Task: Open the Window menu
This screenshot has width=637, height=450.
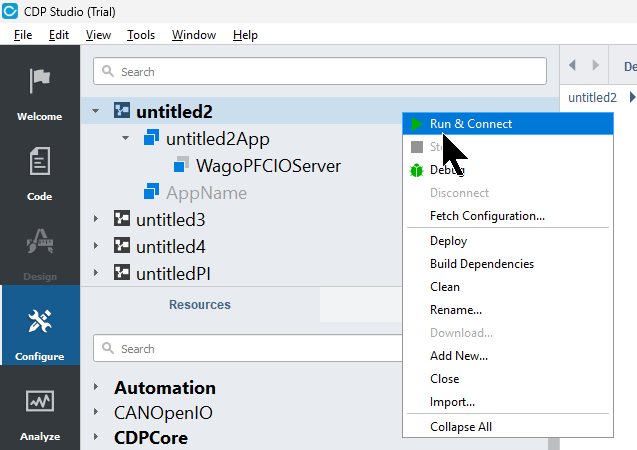Action: [x=194, y=35]
